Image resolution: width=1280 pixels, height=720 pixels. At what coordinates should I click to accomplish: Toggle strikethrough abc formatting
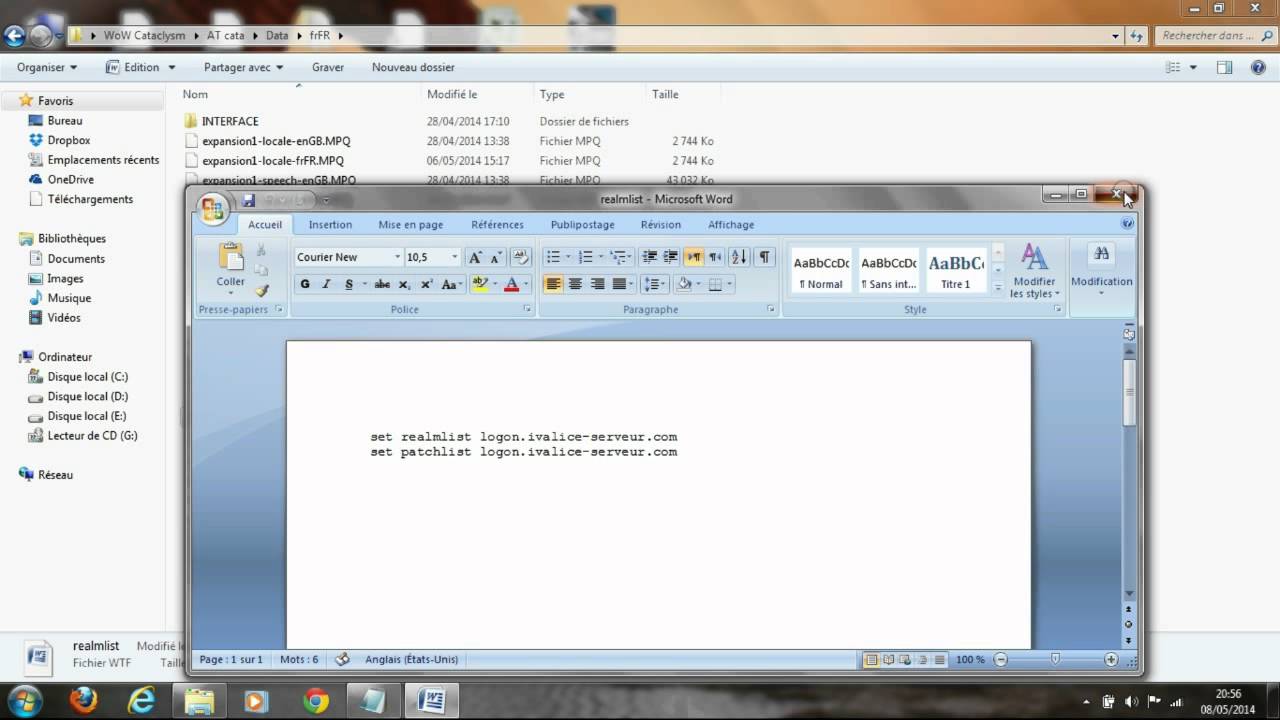pyautogui.click(x=382, y=284)
